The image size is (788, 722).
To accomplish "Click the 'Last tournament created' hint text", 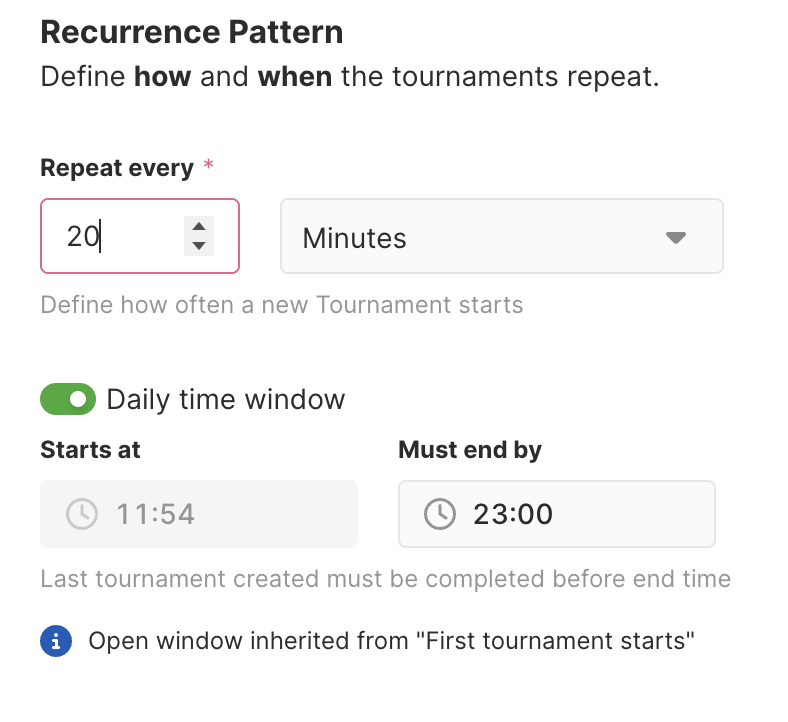I will [x=385, y=579].
